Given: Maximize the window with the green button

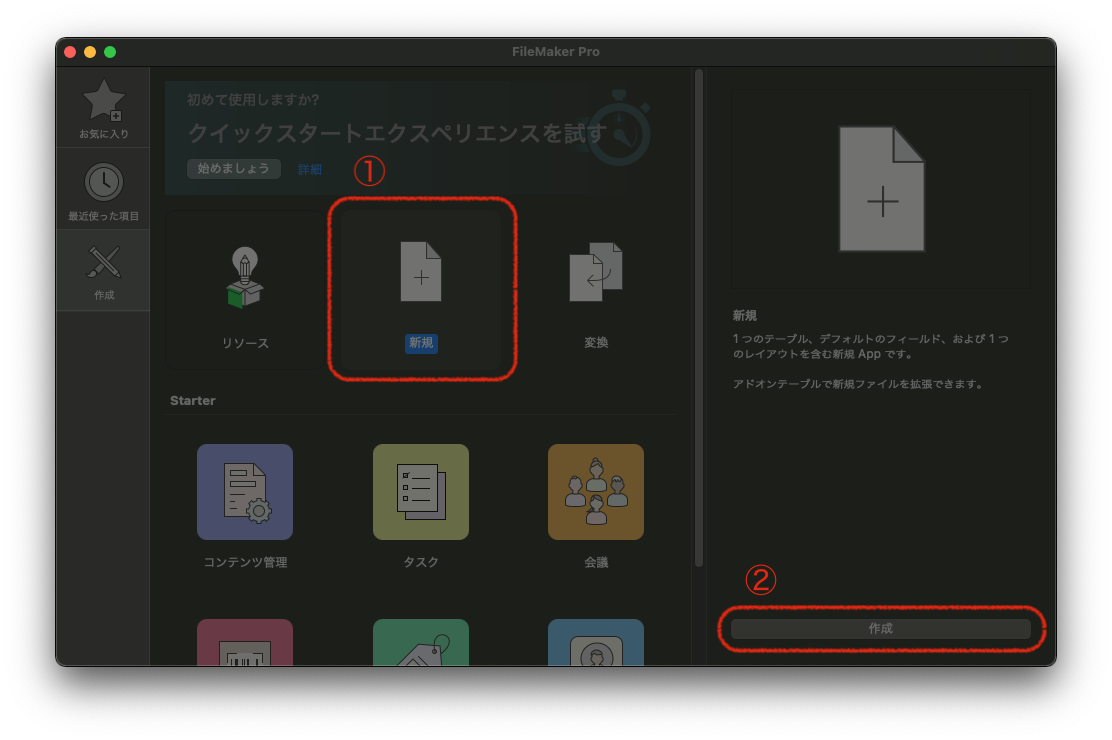Looking at the screenshot, I should pyautogui.click(x=110, y=52).
